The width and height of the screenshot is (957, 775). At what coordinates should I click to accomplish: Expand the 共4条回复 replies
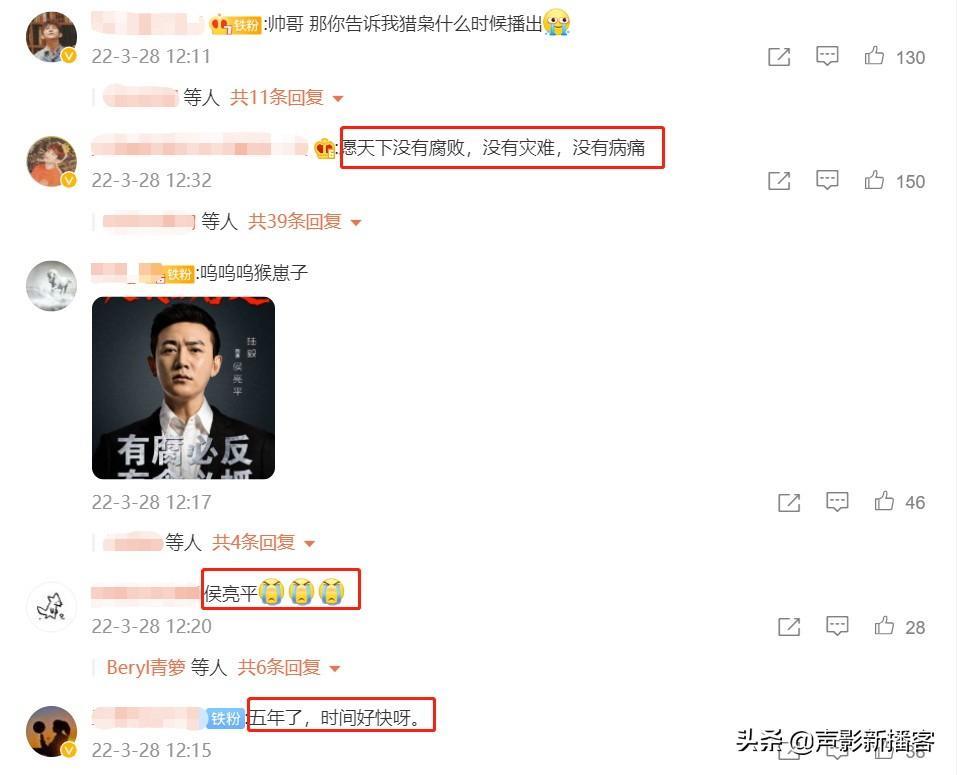(263, 542)
